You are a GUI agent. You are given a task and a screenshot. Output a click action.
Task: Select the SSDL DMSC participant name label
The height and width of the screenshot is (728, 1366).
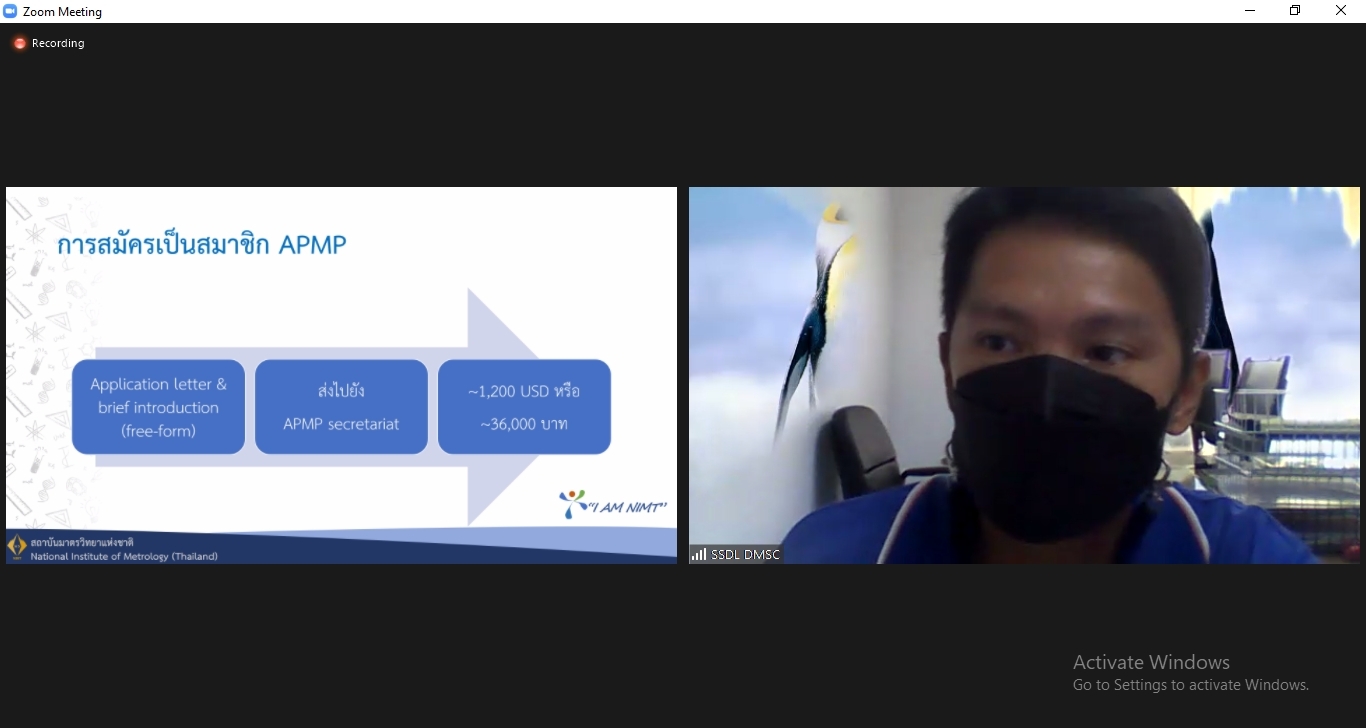point(745,554)
